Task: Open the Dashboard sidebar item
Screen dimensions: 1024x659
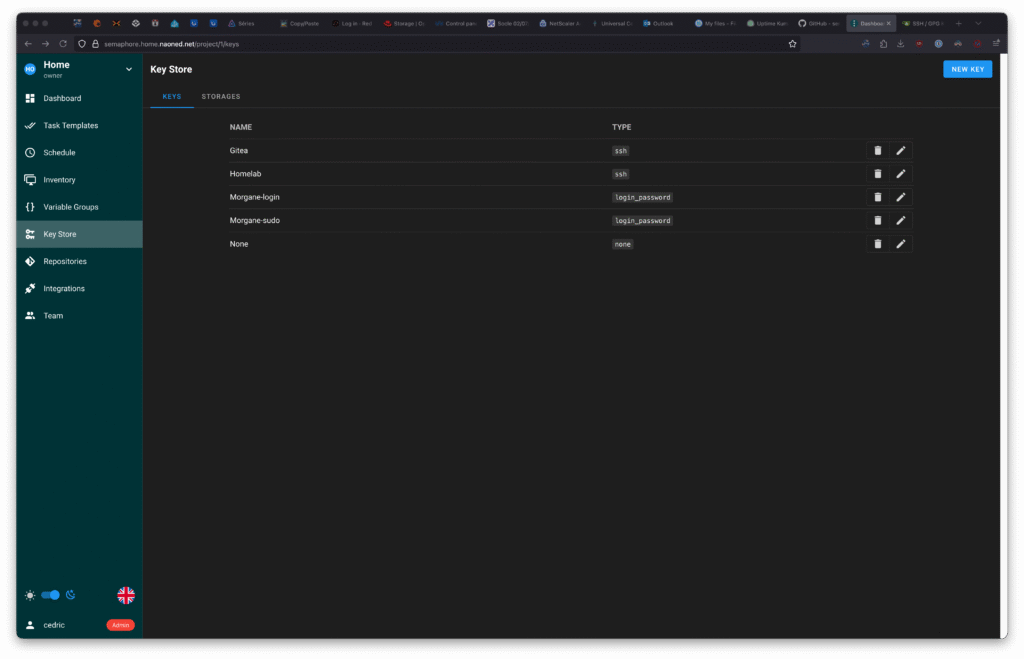Action: (62, 98)
